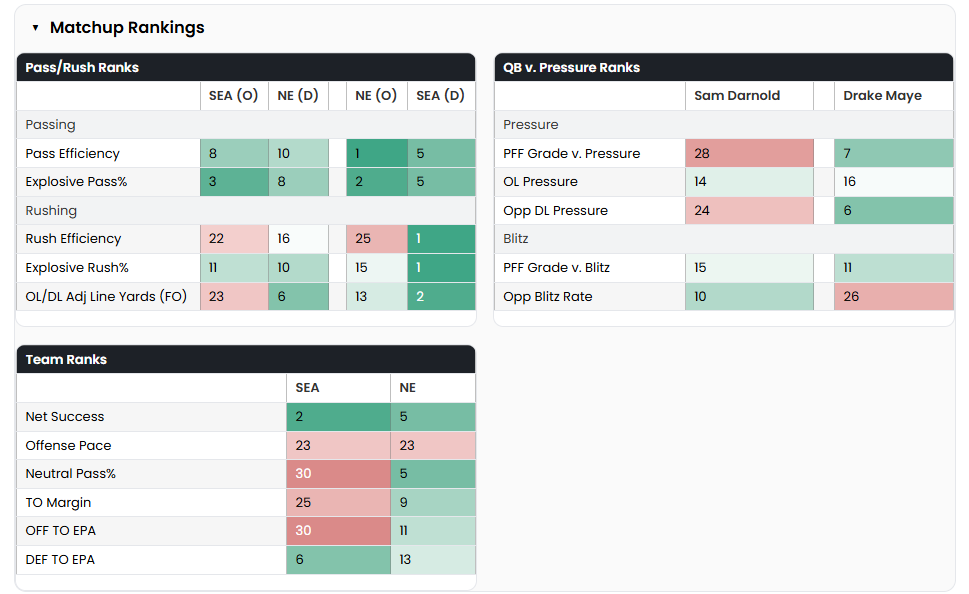Click the first NE (D) column header
Screen dimensions: 969x594
[298, 96]
